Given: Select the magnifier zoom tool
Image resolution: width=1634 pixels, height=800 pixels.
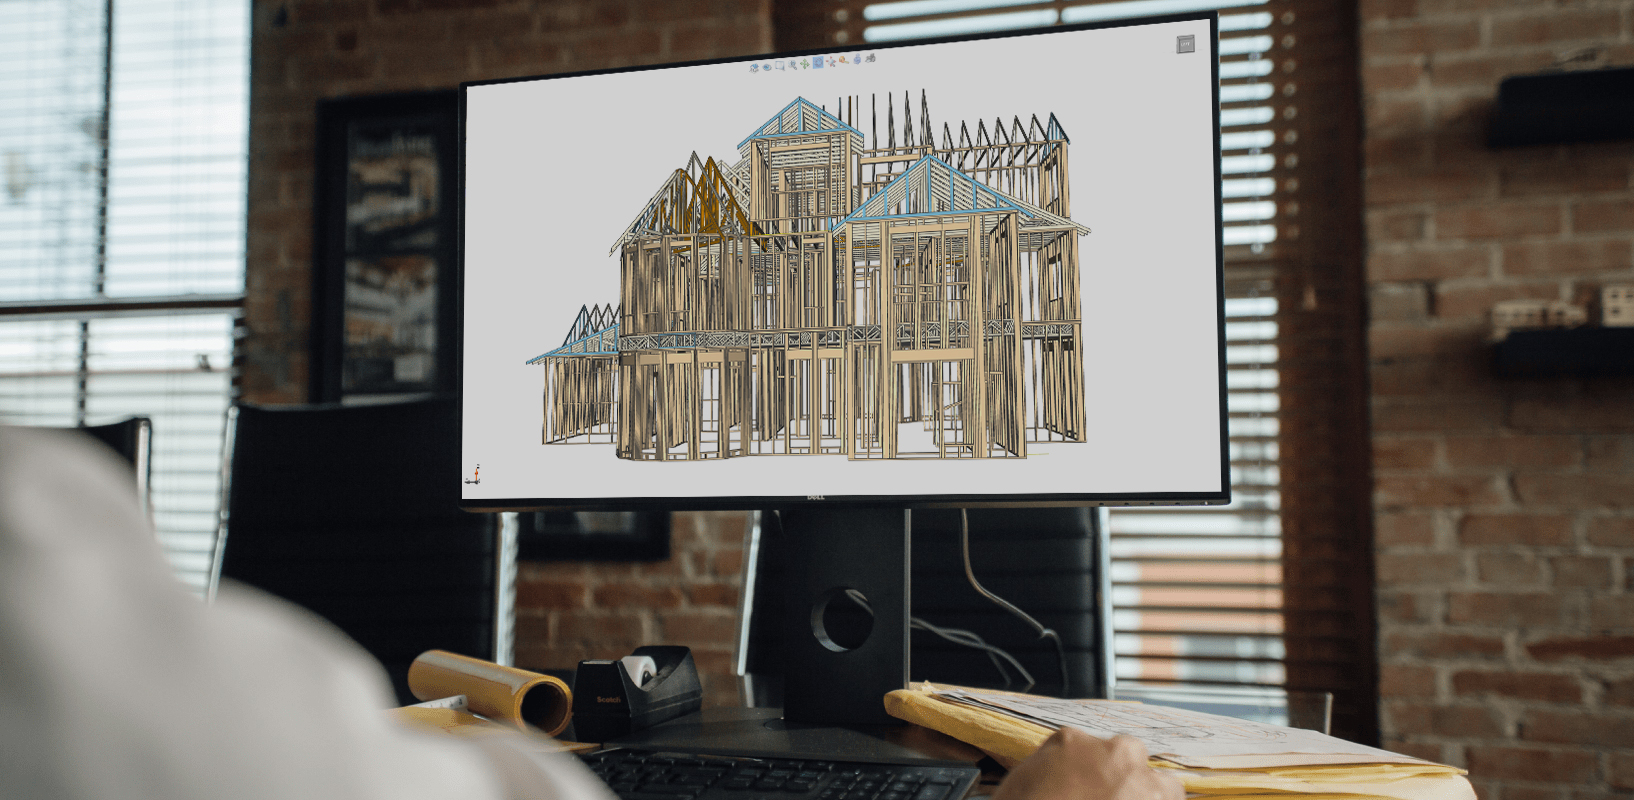Looking at the screenshot, I should click(792, 64).
